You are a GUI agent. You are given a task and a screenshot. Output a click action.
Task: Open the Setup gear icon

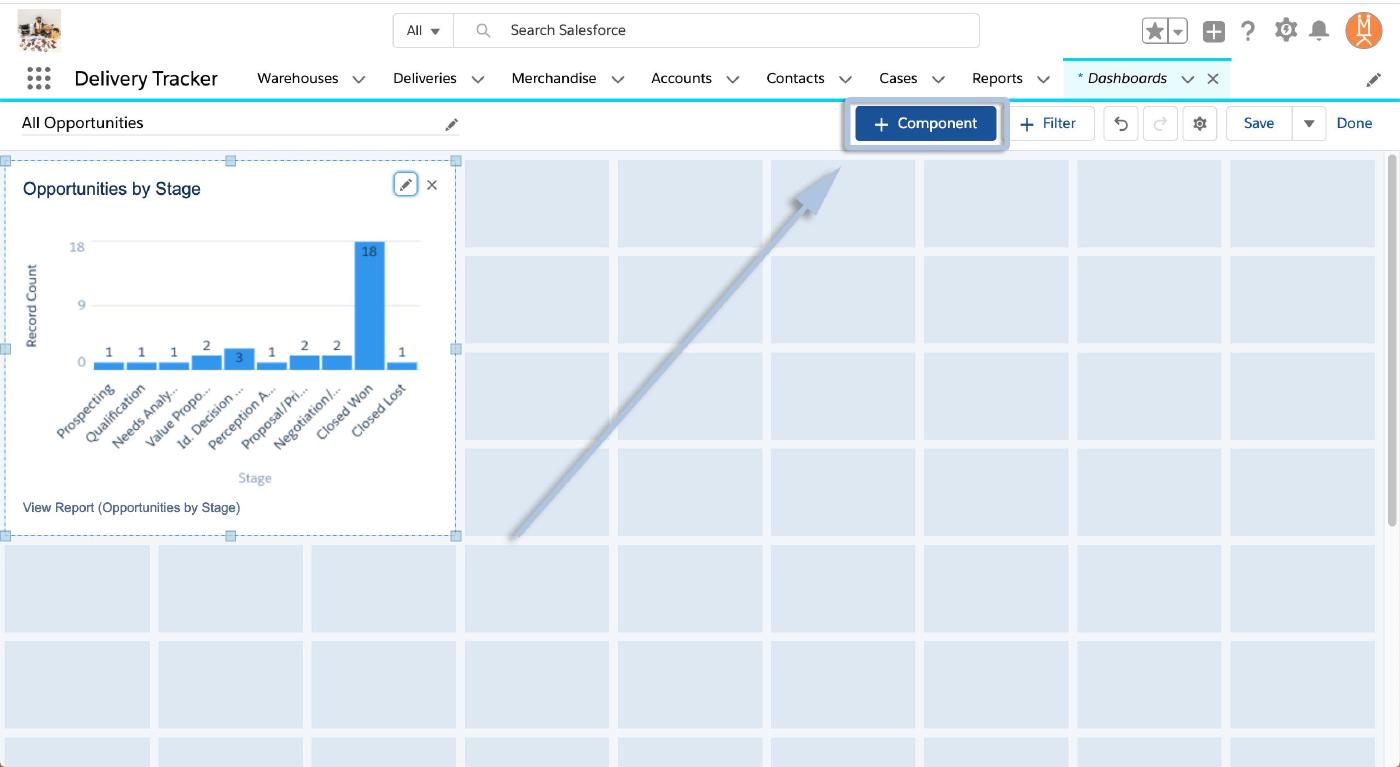1285,31
